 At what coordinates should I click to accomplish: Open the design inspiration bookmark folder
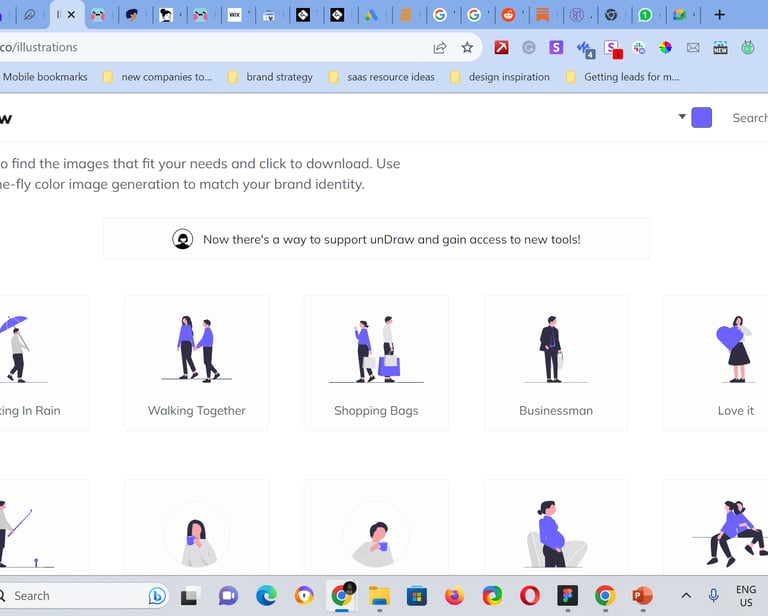[500, 77]
